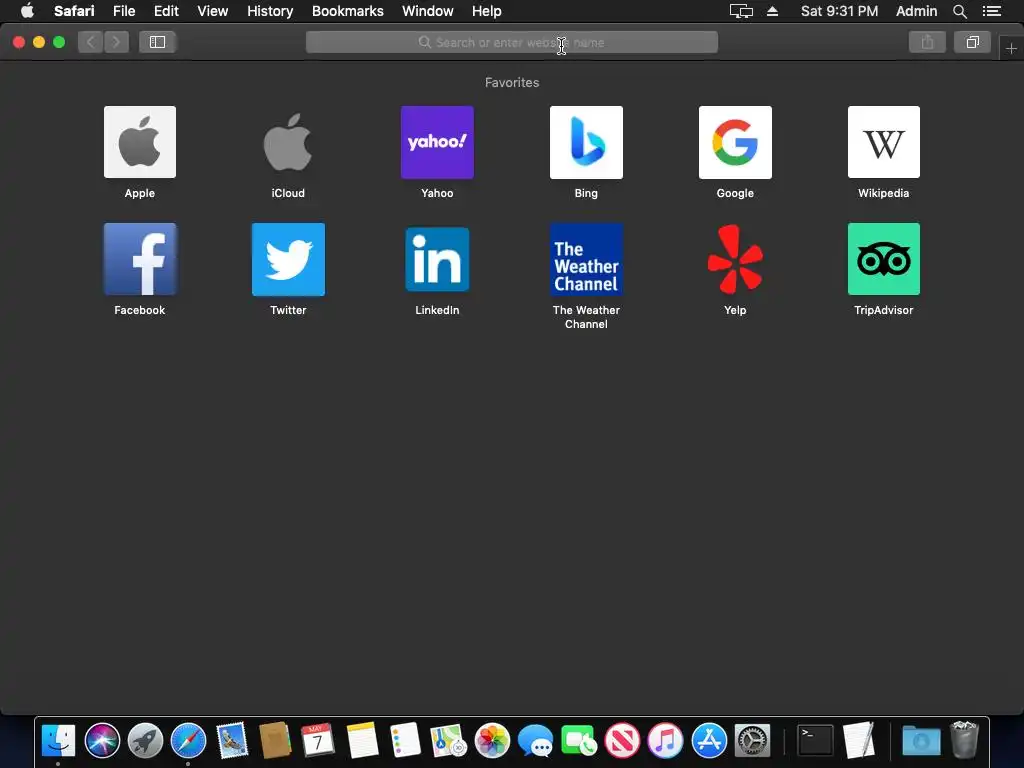
Task: Open Photos icon in Dock
Action: [492, 741]
